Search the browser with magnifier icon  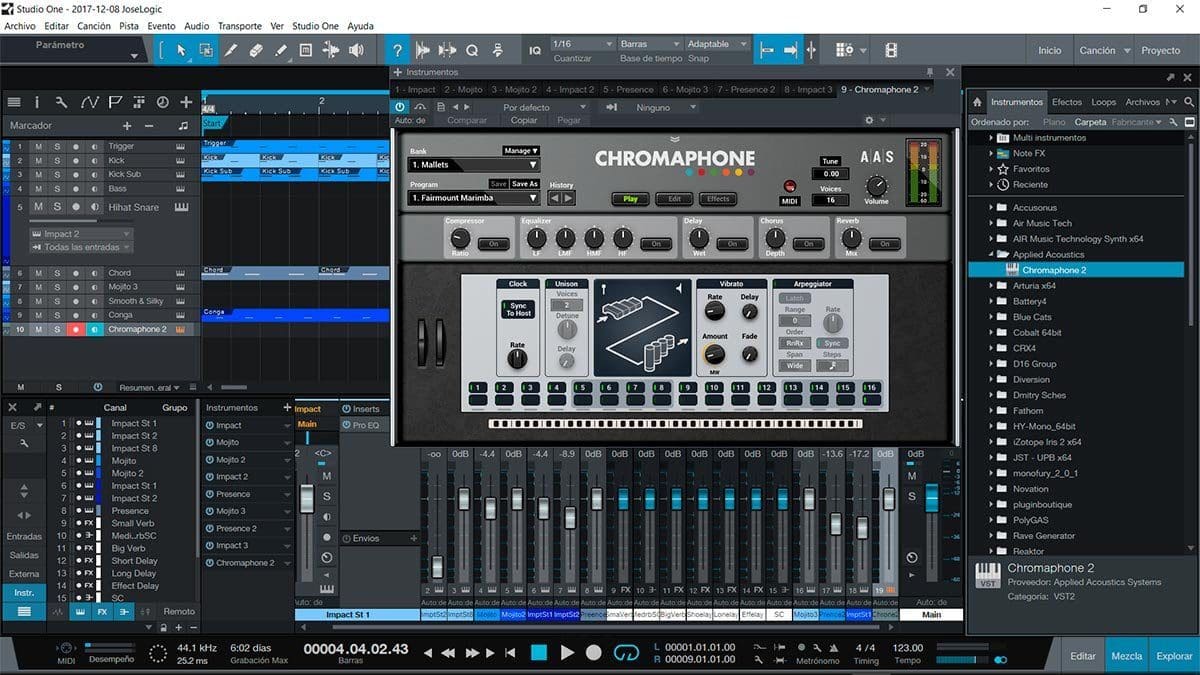point(1189,102)
